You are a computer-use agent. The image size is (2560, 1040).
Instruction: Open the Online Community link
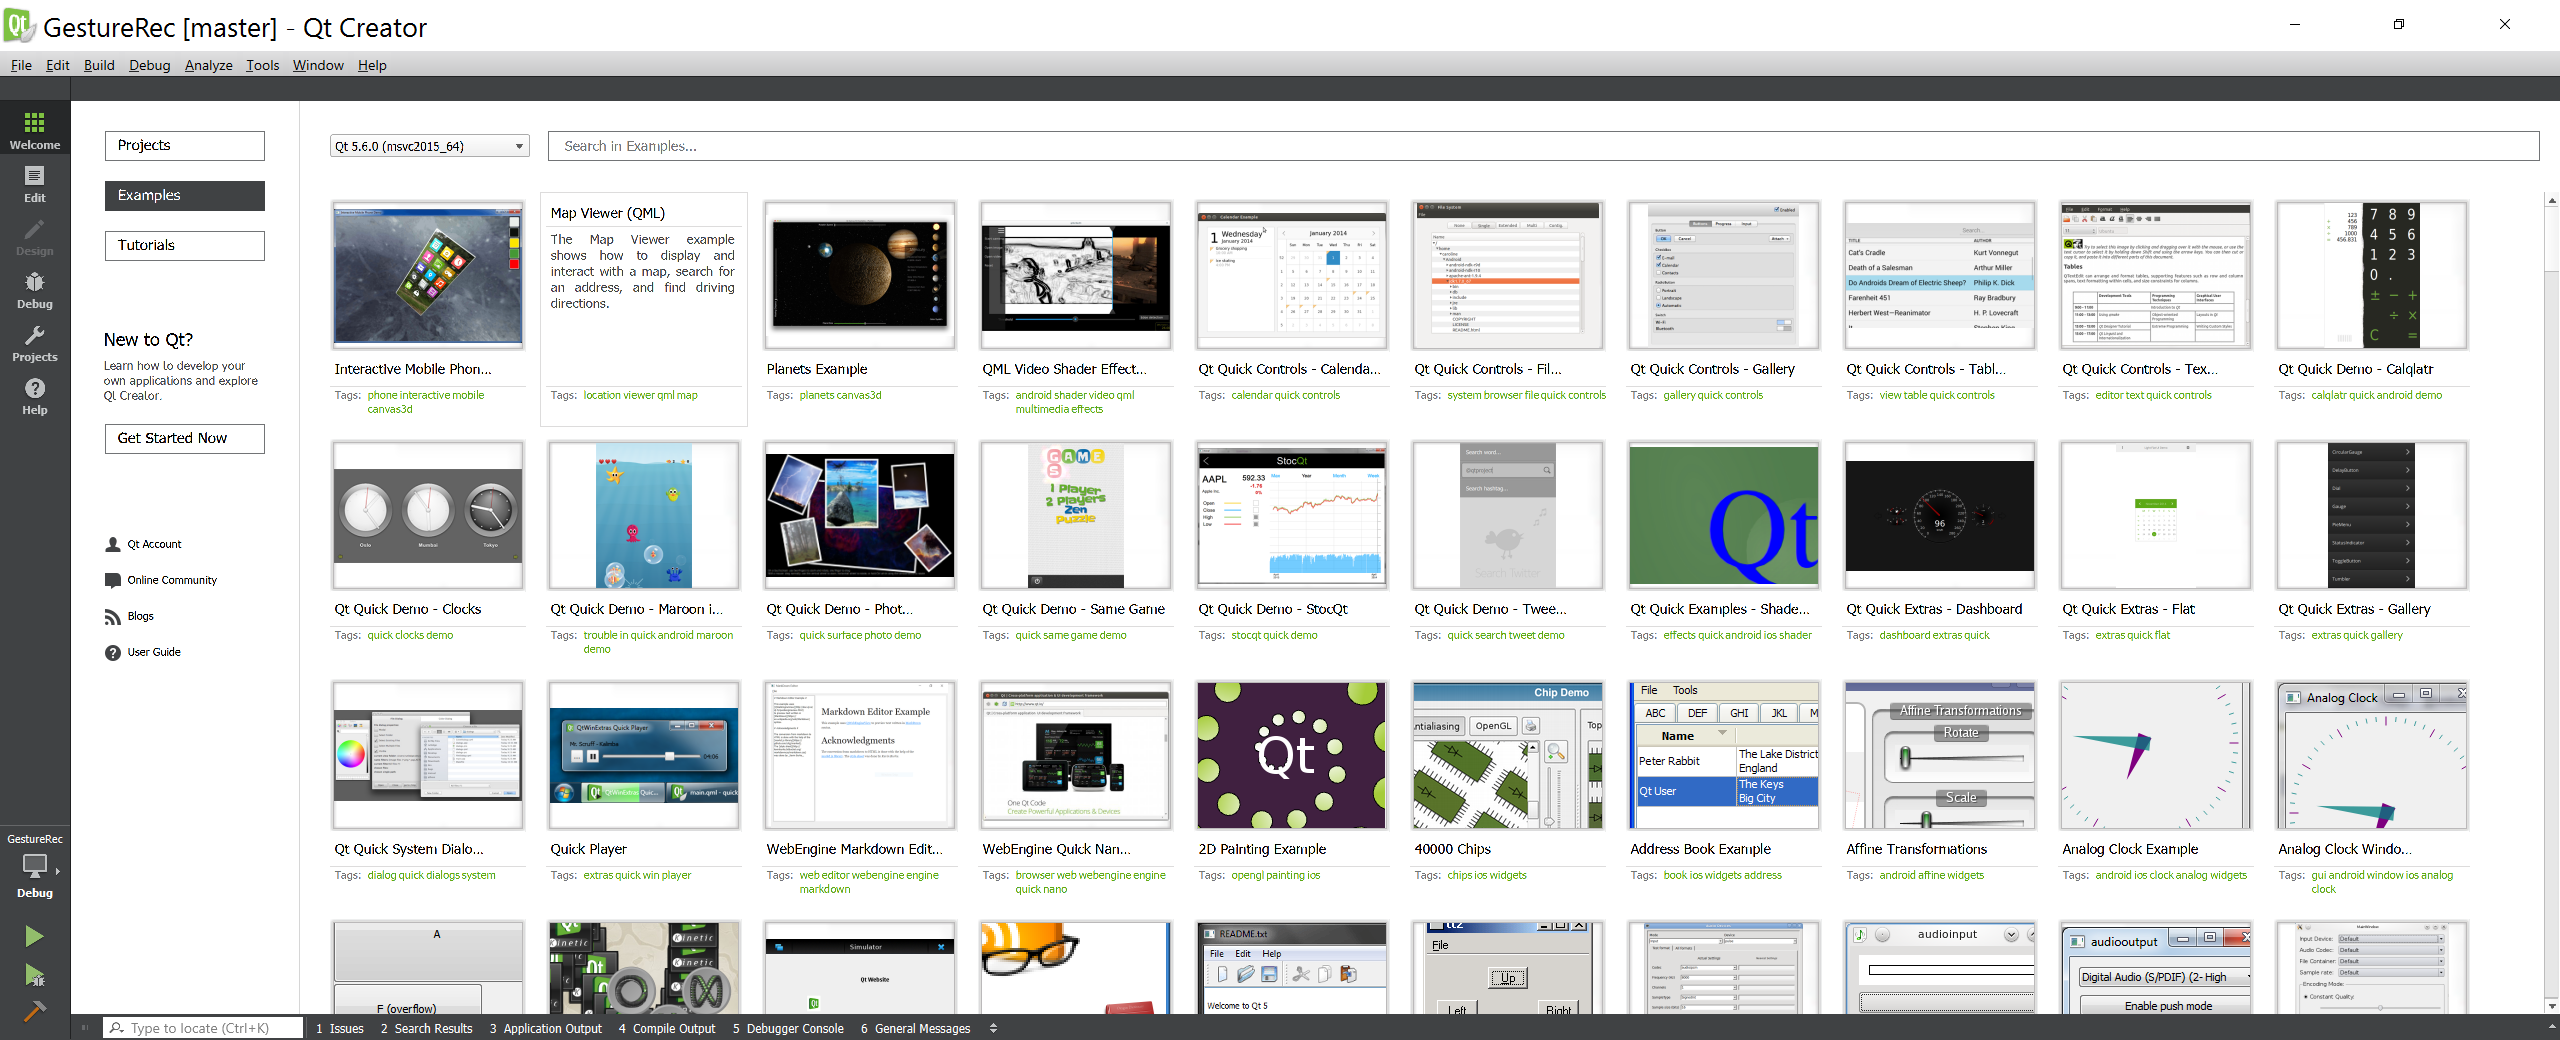[x=171, y=580]
